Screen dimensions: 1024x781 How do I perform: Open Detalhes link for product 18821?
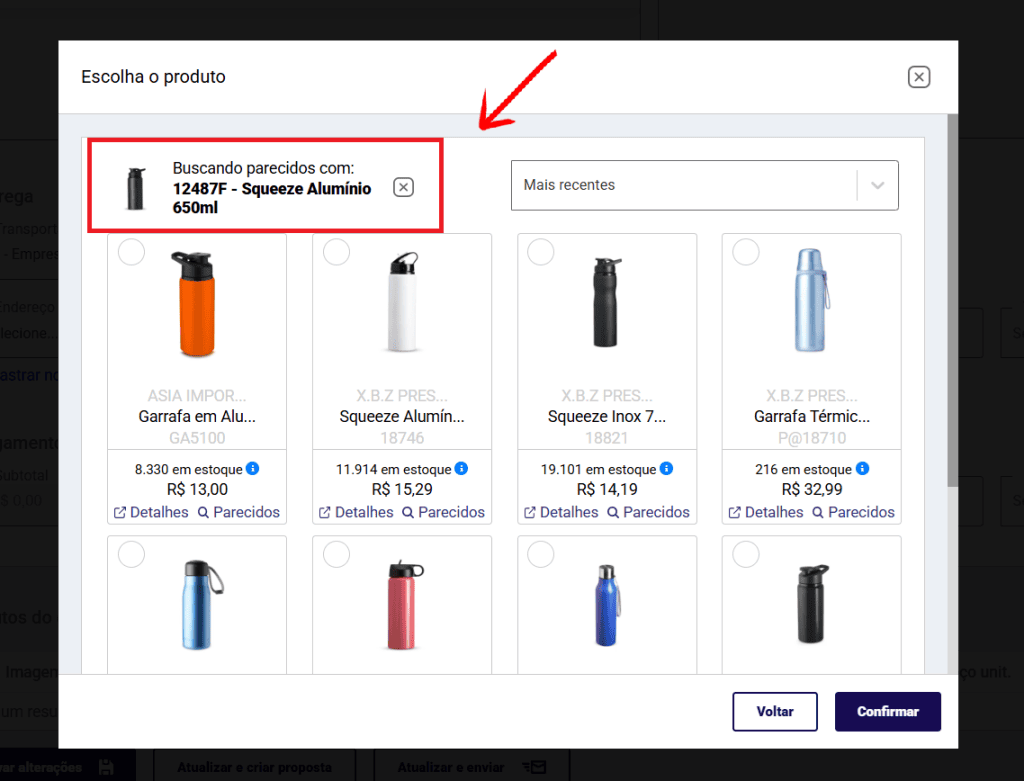tap(561, 513)
